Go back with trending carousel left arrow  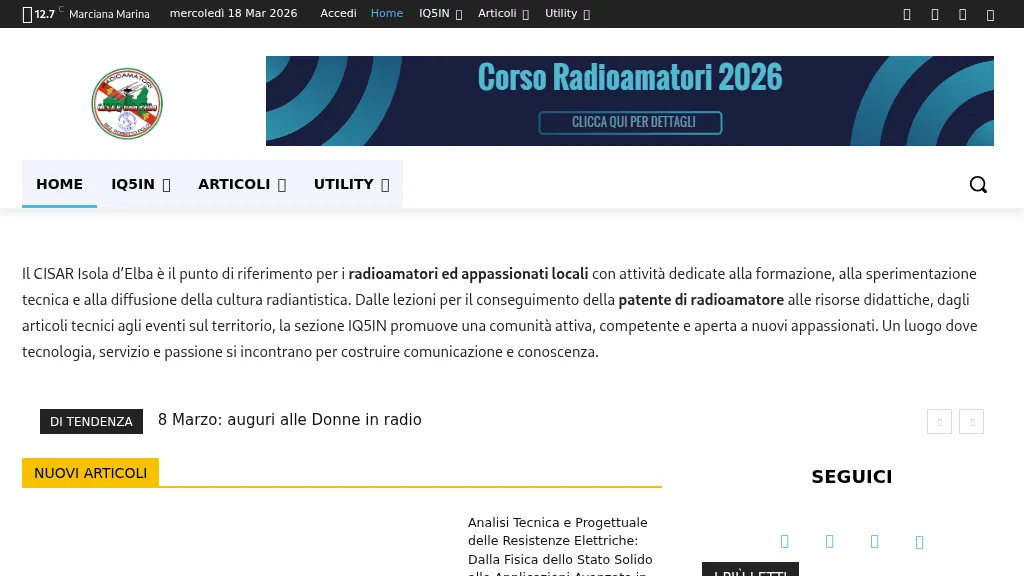coord(939,421)
